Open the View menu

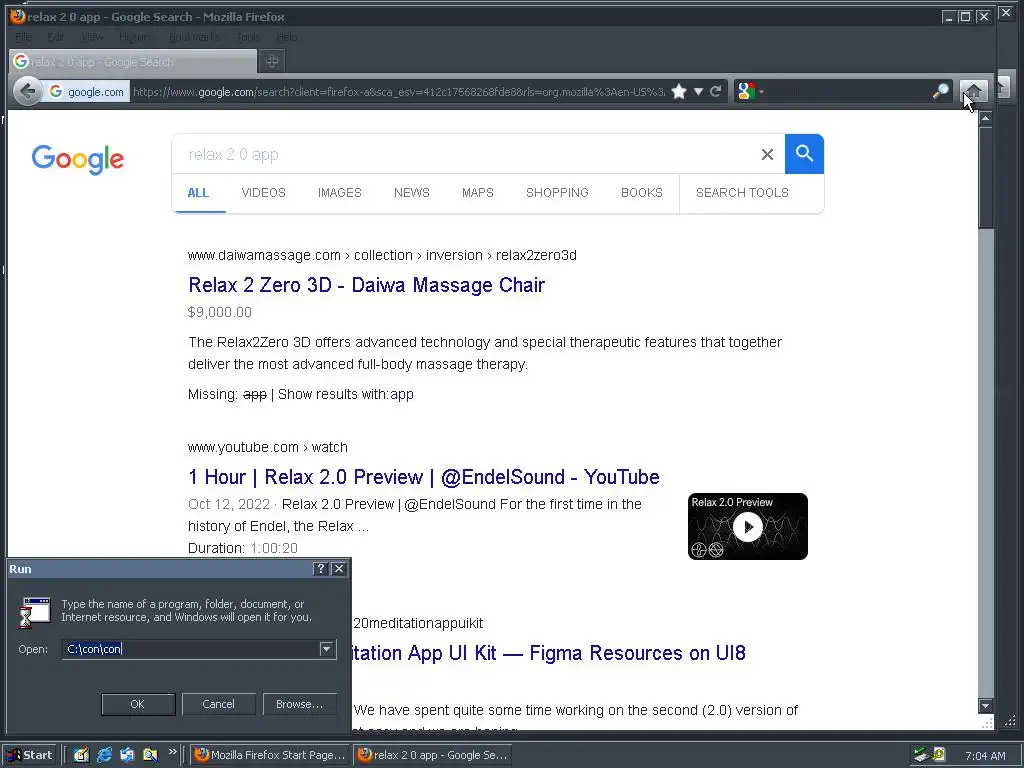point(92,37)
